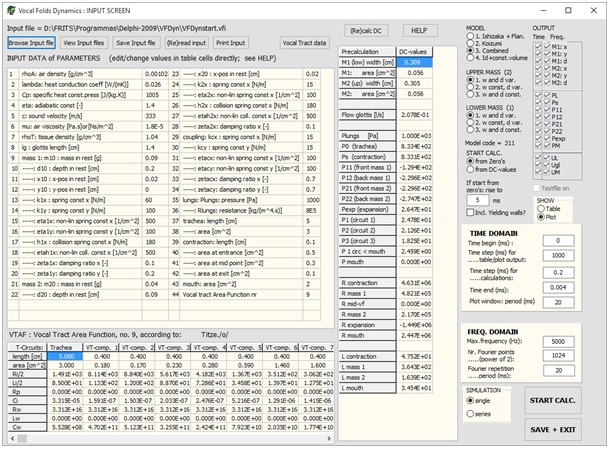Click the Vocal Folds Dynamics app icon
610x451 pixels.
coord(11,11)
